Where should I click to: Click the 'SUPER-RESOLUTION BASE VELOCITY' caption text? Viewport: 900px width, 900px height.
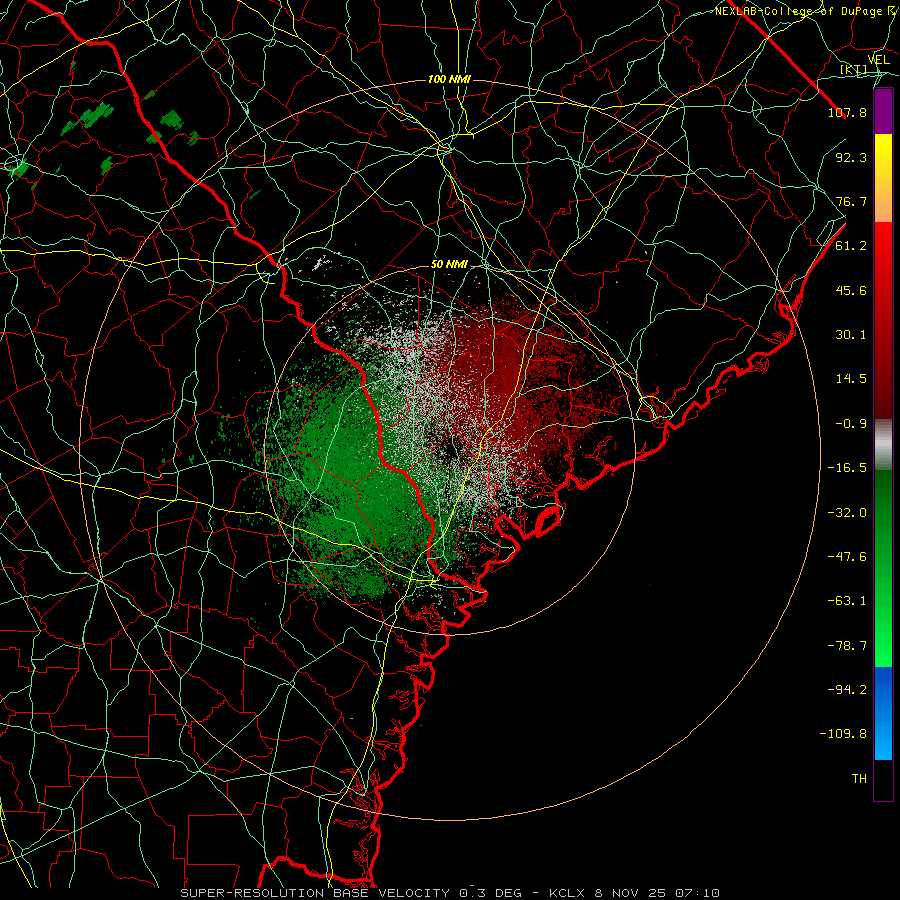315,893
